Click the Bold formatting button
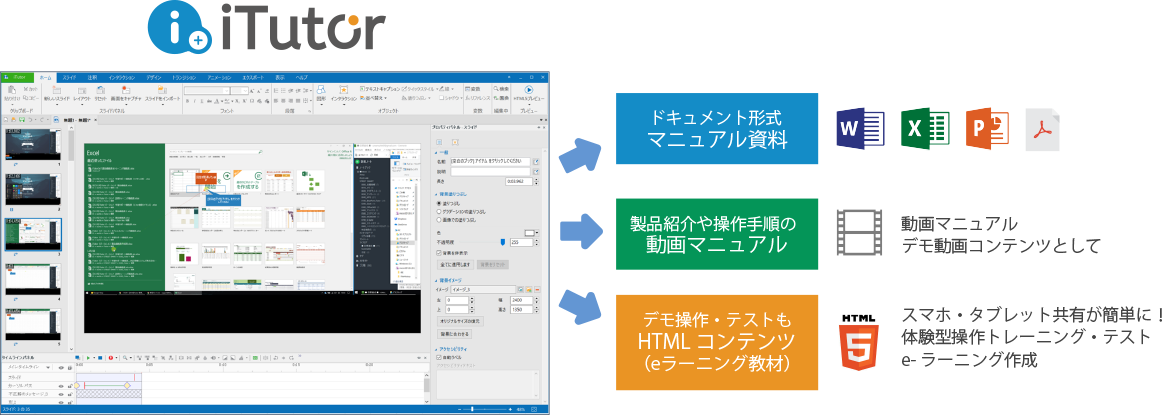The height and width of the screenshot is (415, 1176). click(x=187, y=101)
